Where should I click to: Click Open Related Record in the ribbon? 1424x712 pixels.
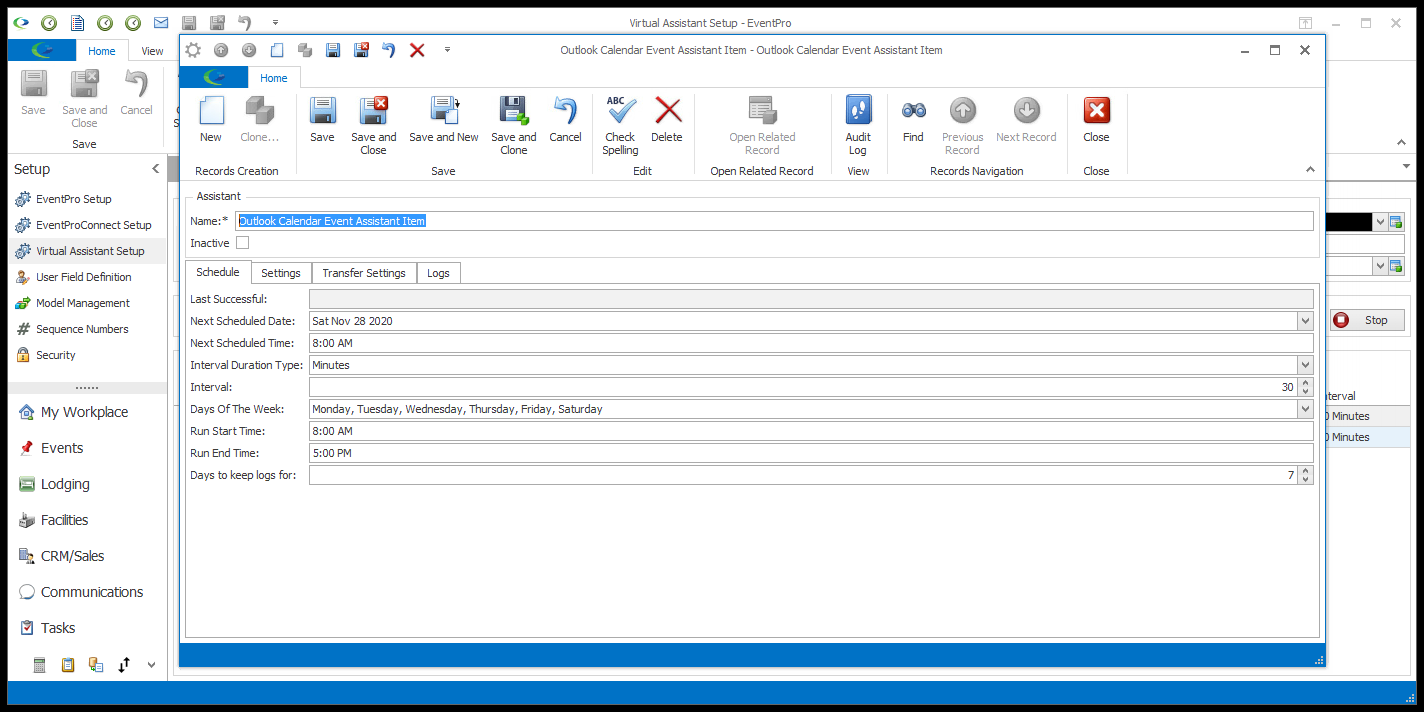pyautogui.click(x=762, y=125)
